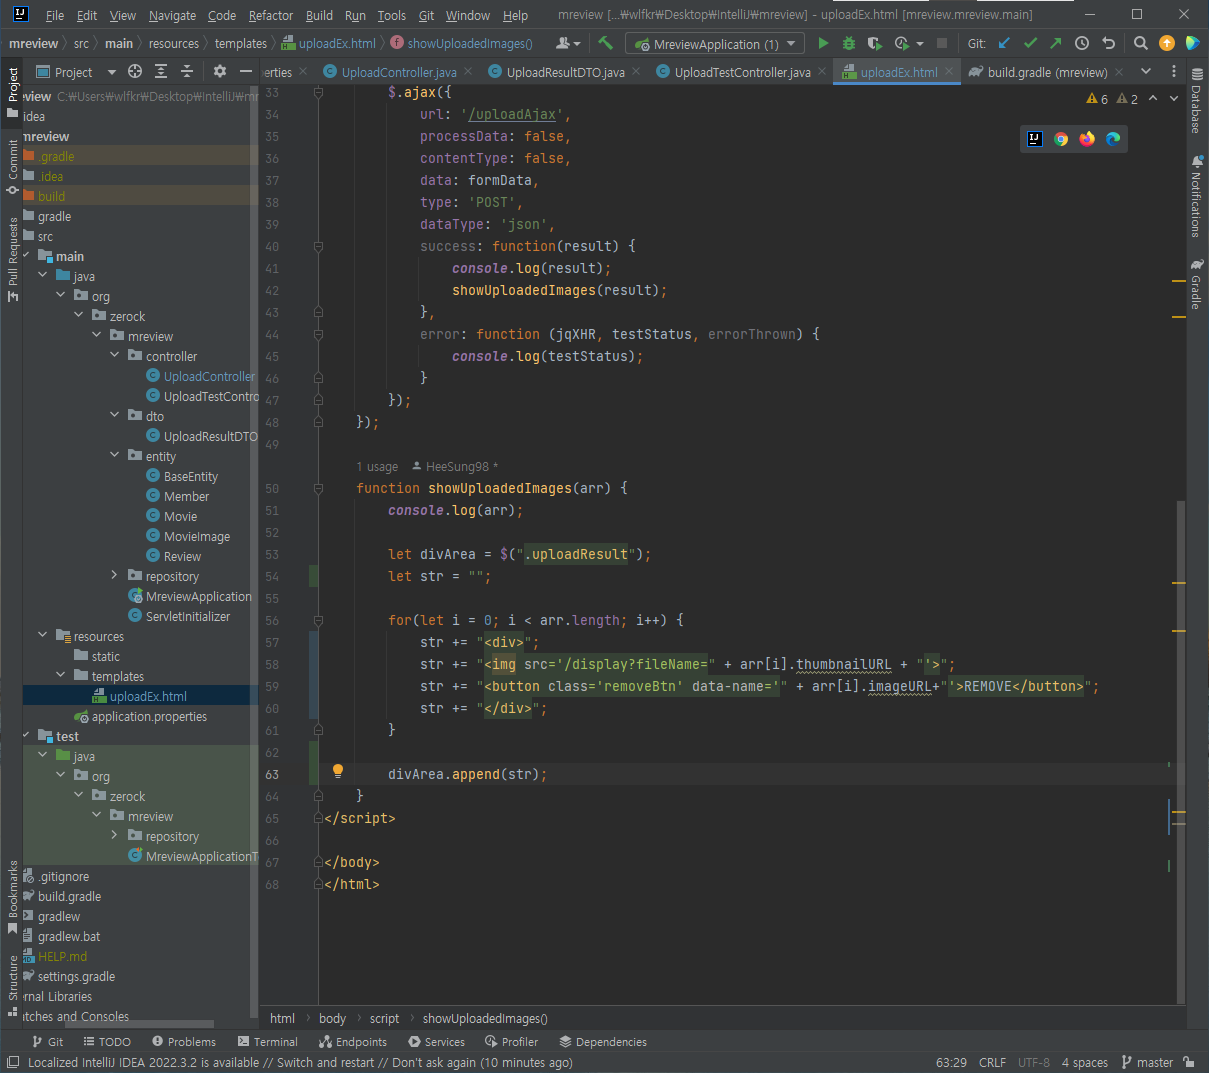The width and height of the screenshot is (1209, 1073).
Task: Push commits with the Git arrow icon
Action: click(x=1056, y=43)
